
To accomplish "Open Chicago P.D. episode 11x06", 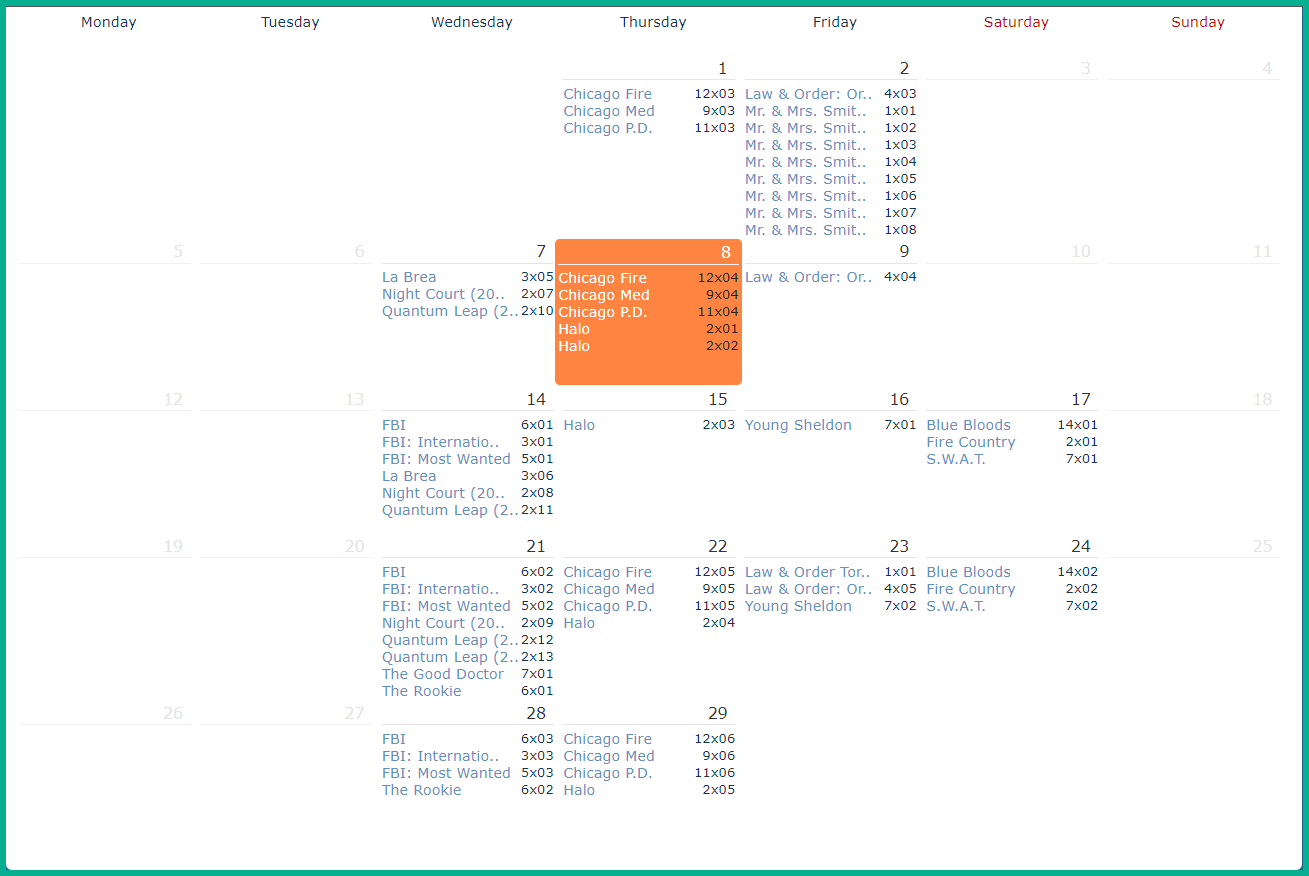I will click(607, 773).
